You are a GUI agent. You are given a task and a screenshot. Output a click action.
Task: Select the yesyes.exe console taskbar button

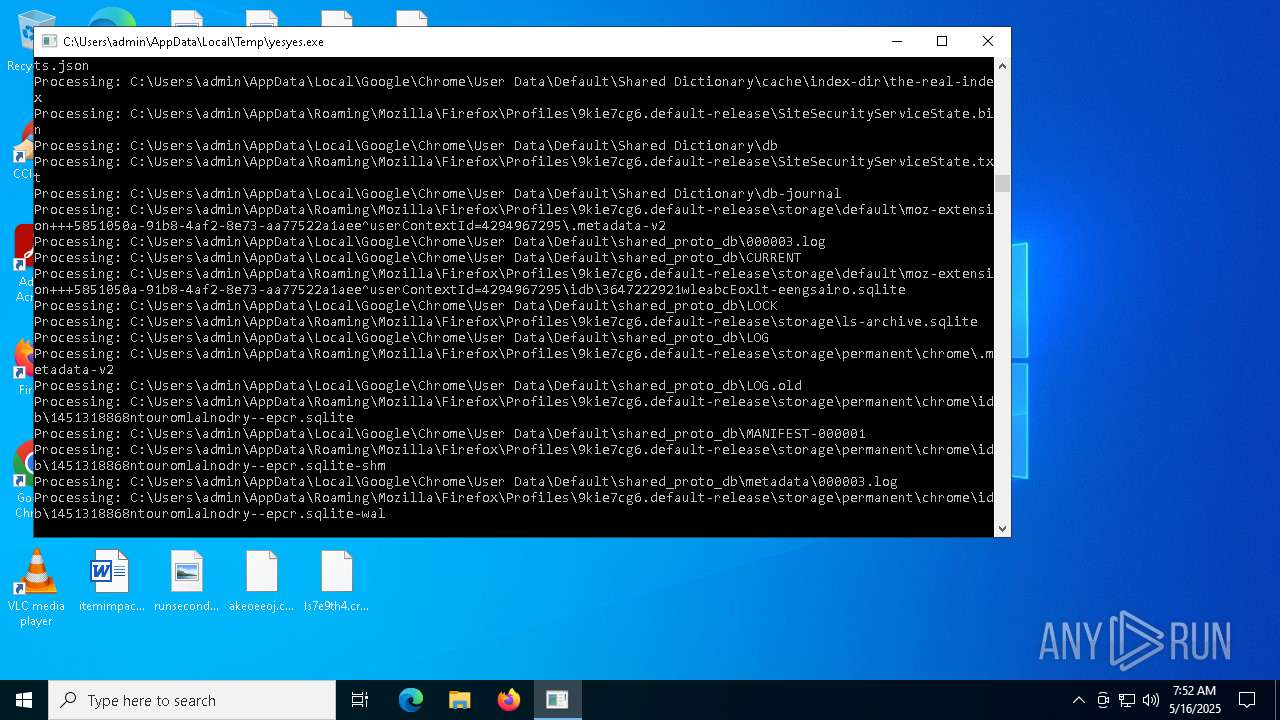coord(557,700)
